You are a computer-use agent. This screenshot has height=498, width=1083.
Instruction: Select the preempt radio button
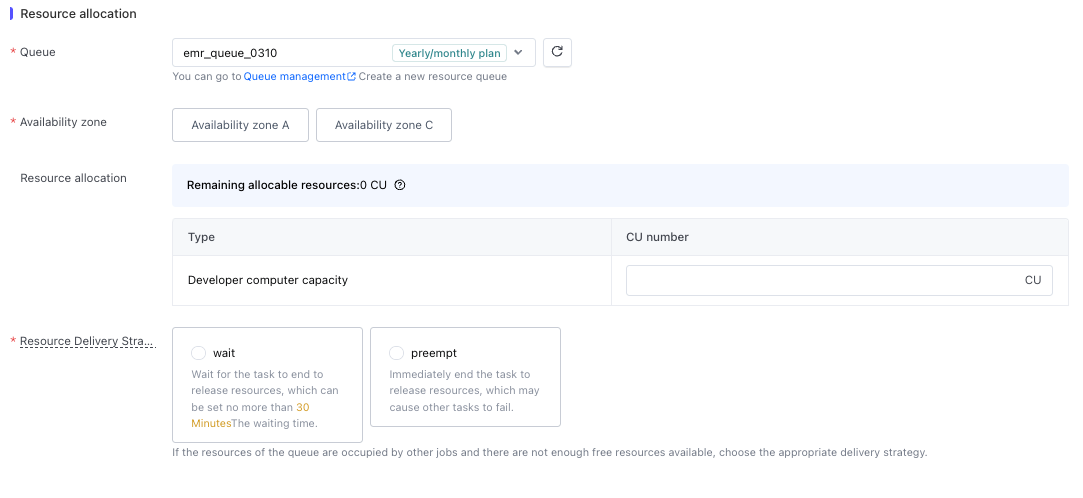[396, 353]
